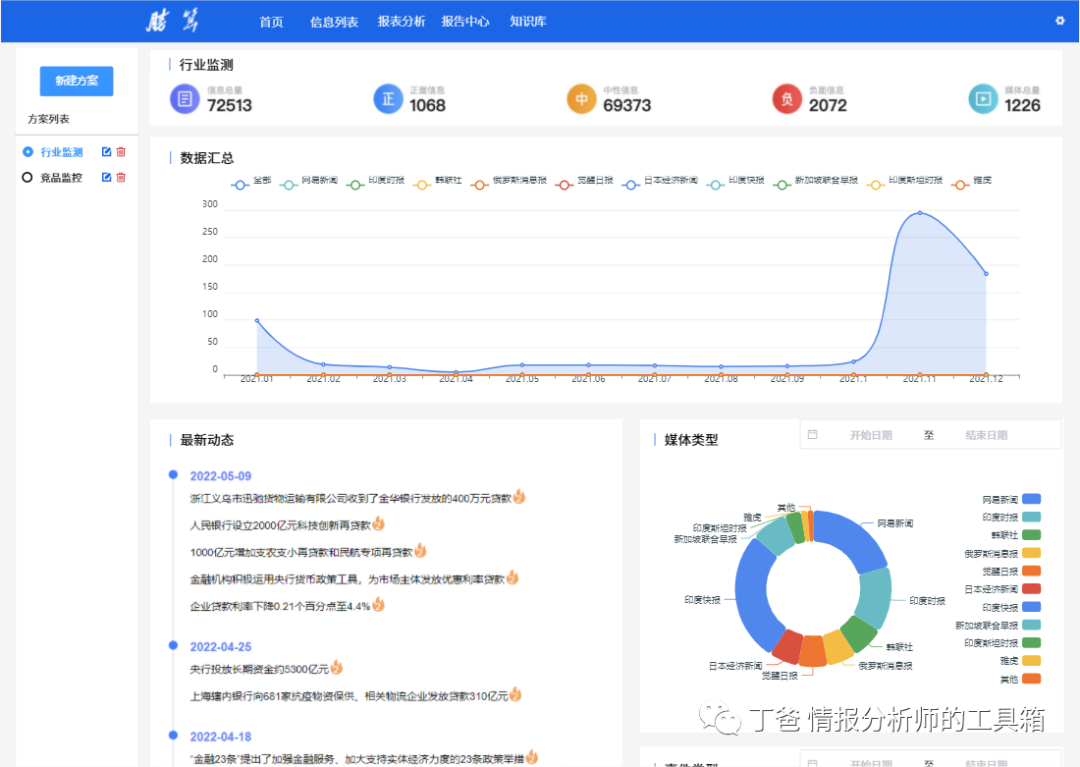Click the 2072 negative info value
The width and height of the screenshot is (1080, 767).
[x=828, y=105]
